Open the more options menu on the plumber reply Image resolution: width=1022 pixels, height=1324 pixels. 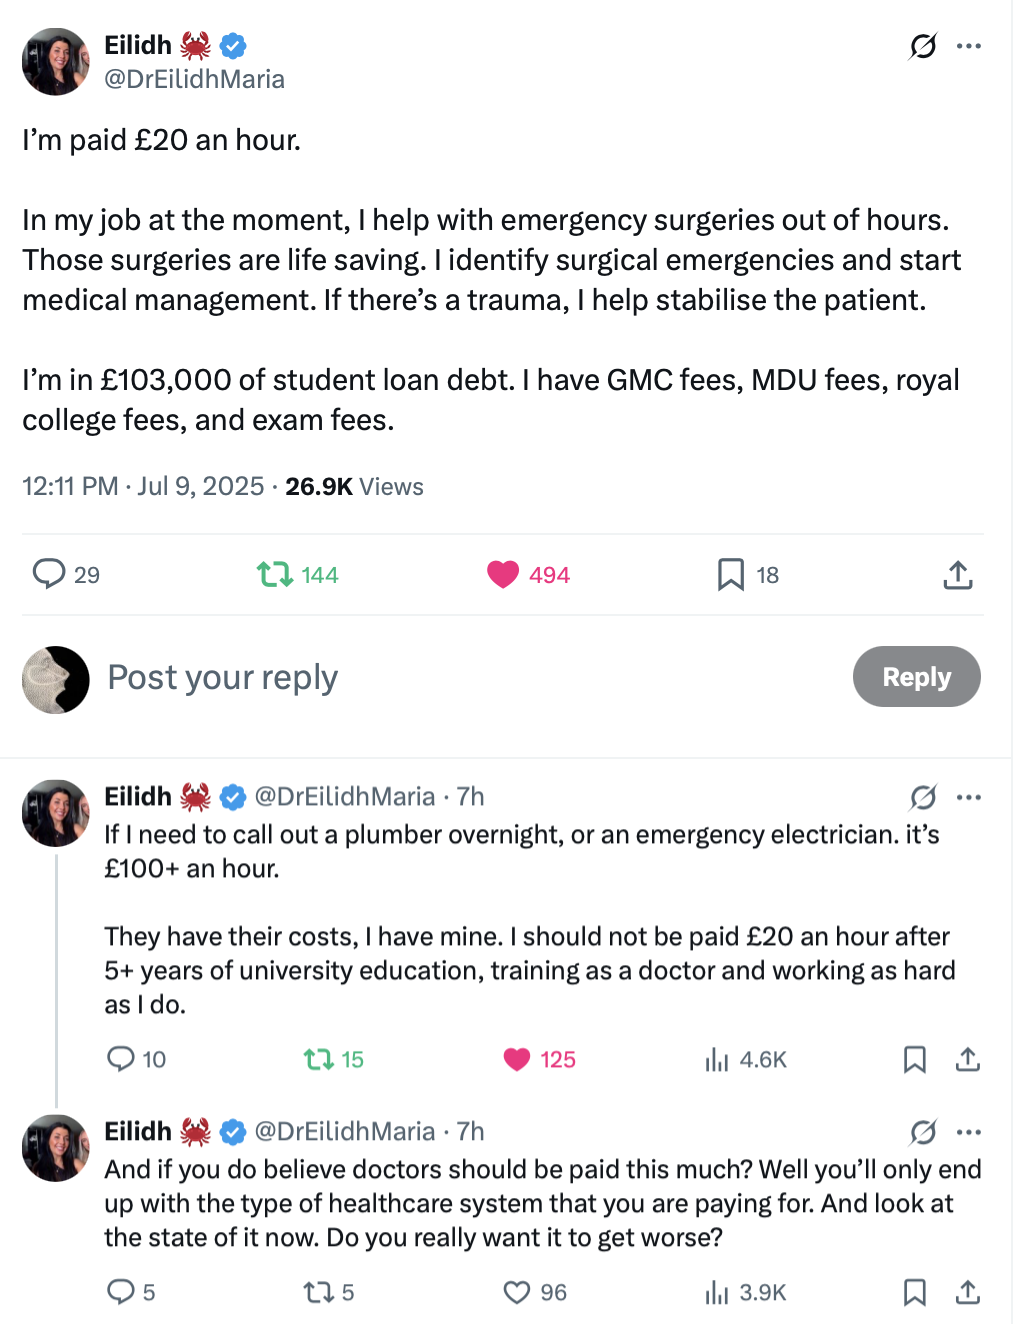(968, 797)
